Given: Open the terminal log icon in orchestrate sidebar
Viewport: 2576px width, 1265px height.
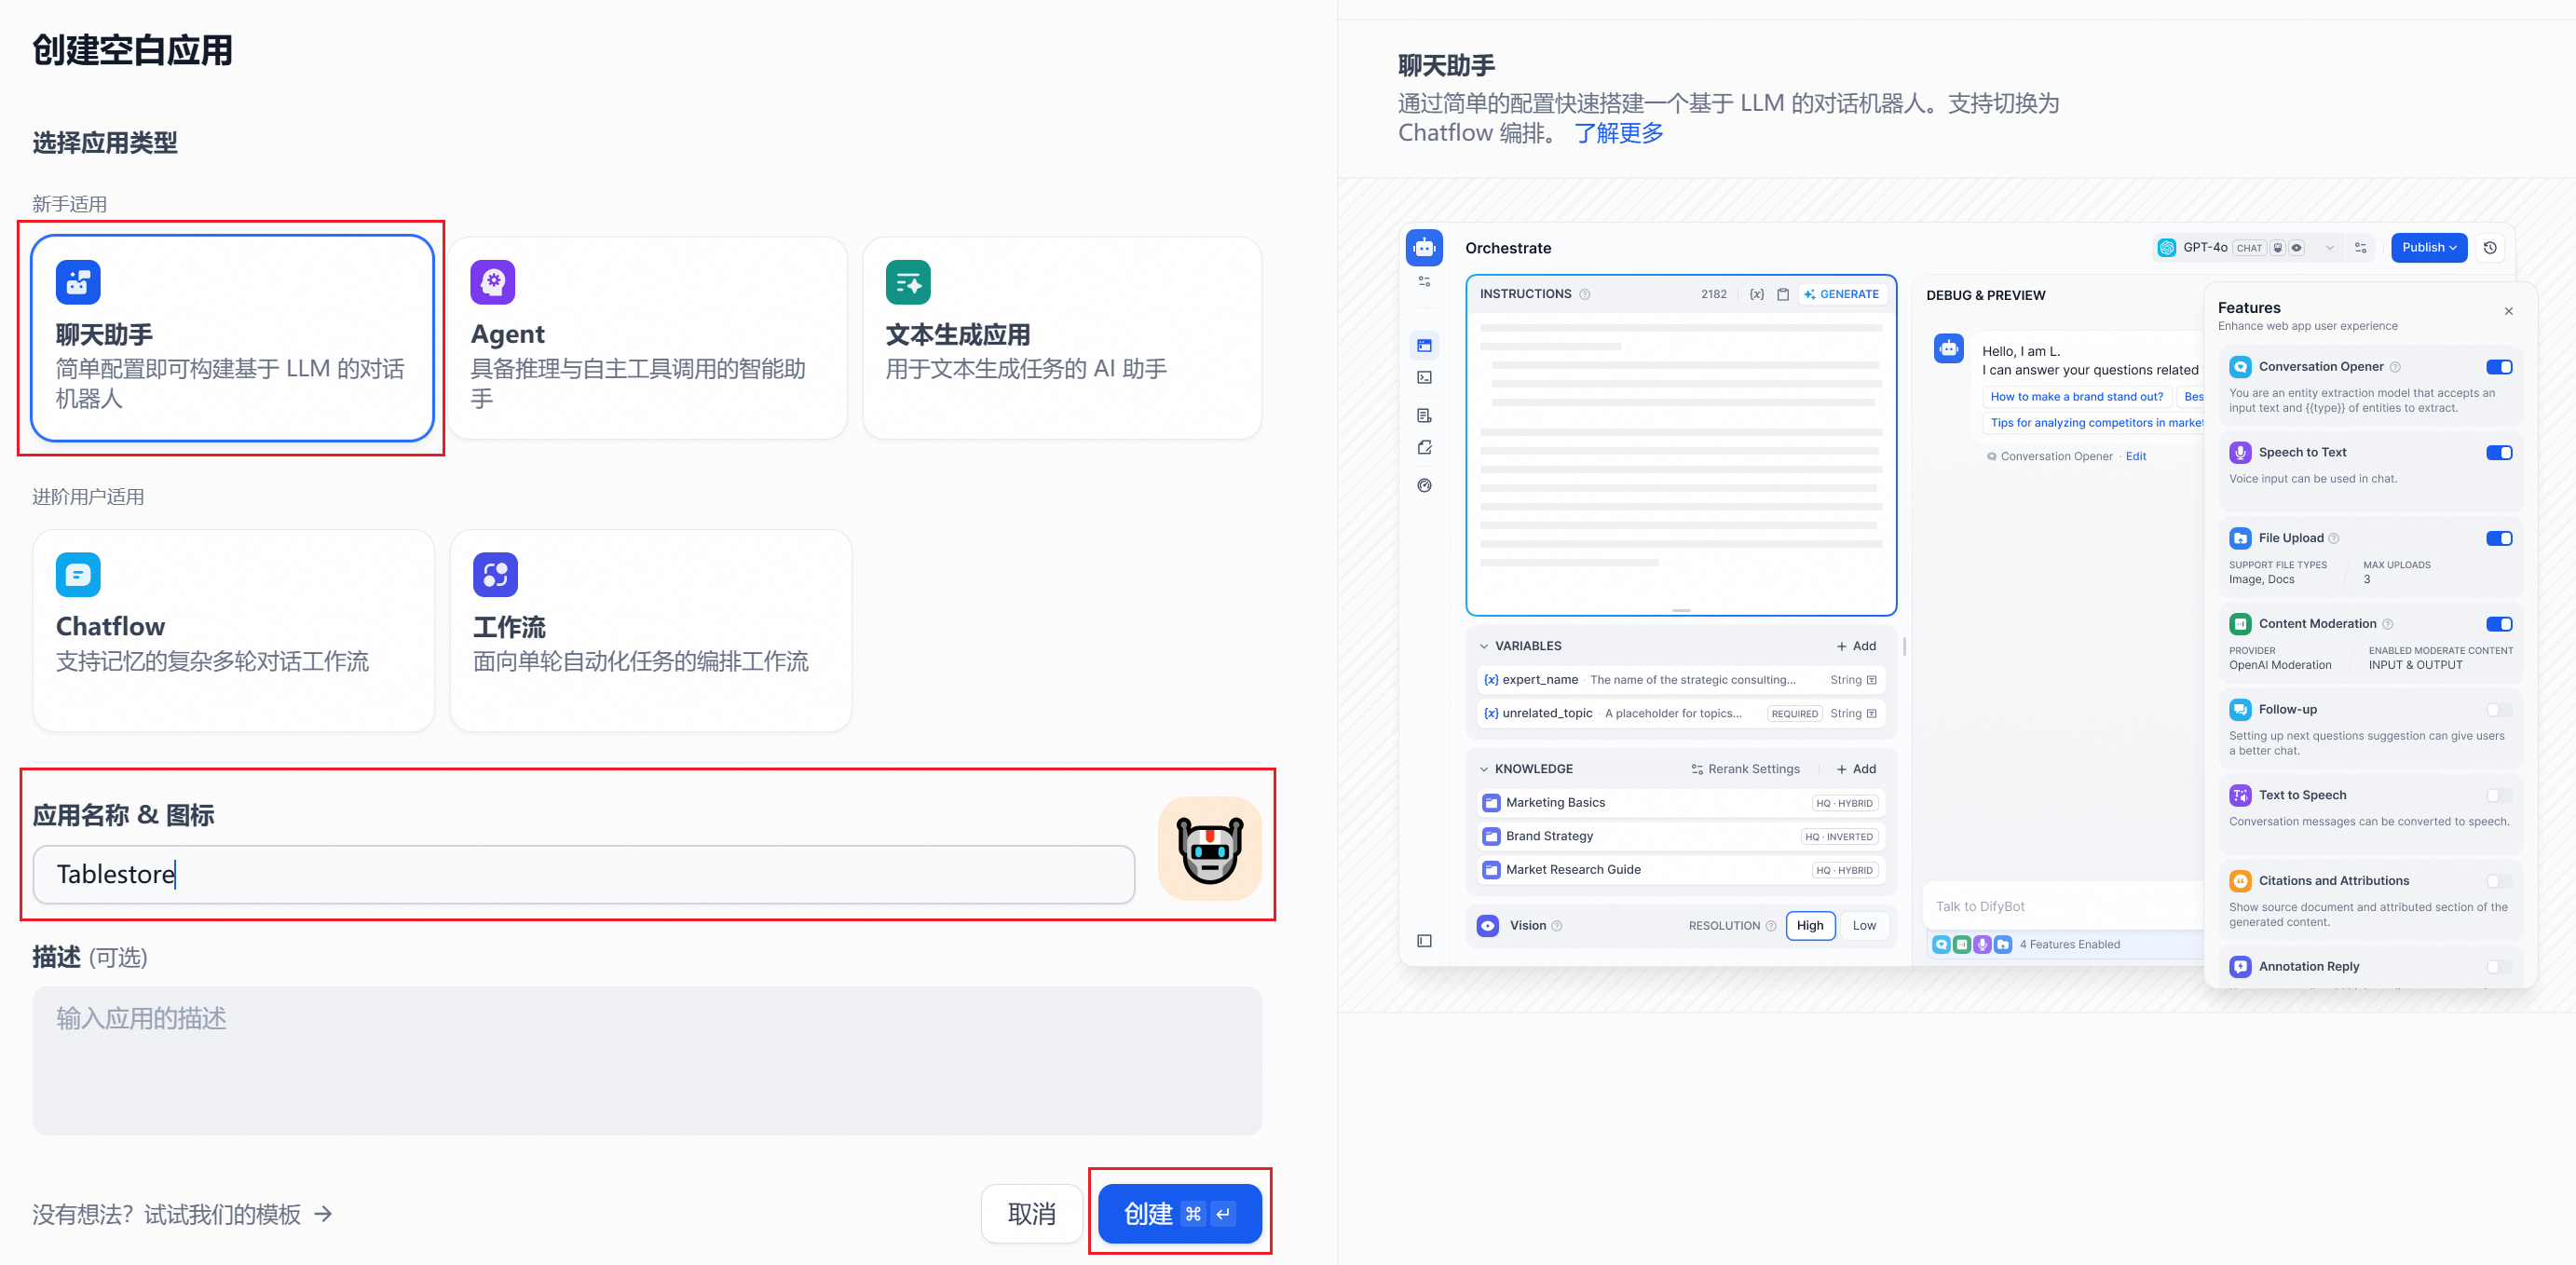Looking at the screenshot, I should click(x=1425, y=377).
